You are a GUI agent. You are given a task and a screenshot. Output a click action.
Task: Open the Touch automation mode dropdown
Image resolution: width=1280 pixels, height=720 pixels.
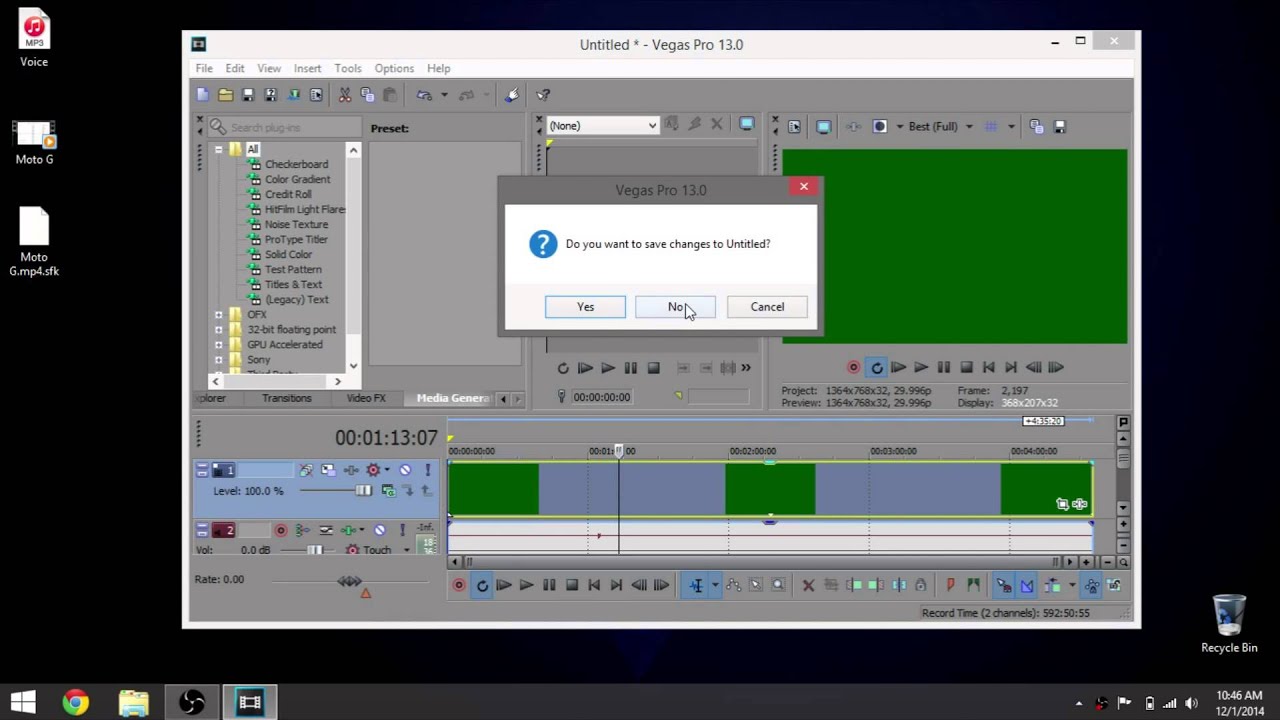(x=407, y=550)
